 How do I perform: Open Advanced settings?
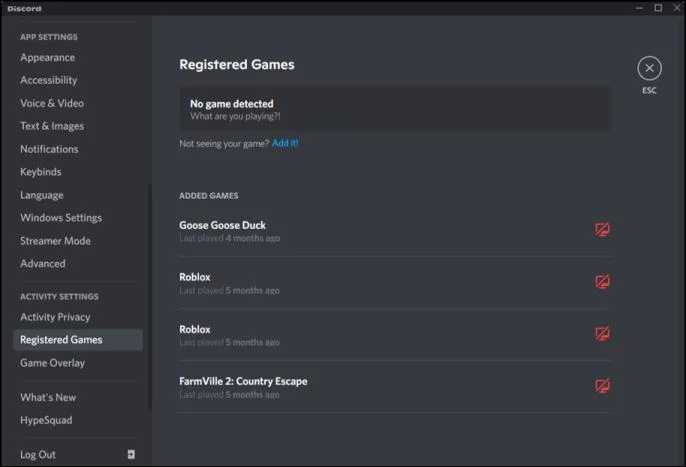42,263
